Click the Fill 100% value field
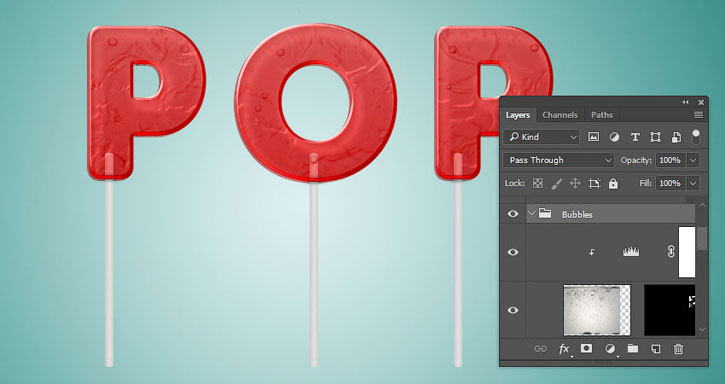This screenshot has width=725, height=384. (670, 183)
